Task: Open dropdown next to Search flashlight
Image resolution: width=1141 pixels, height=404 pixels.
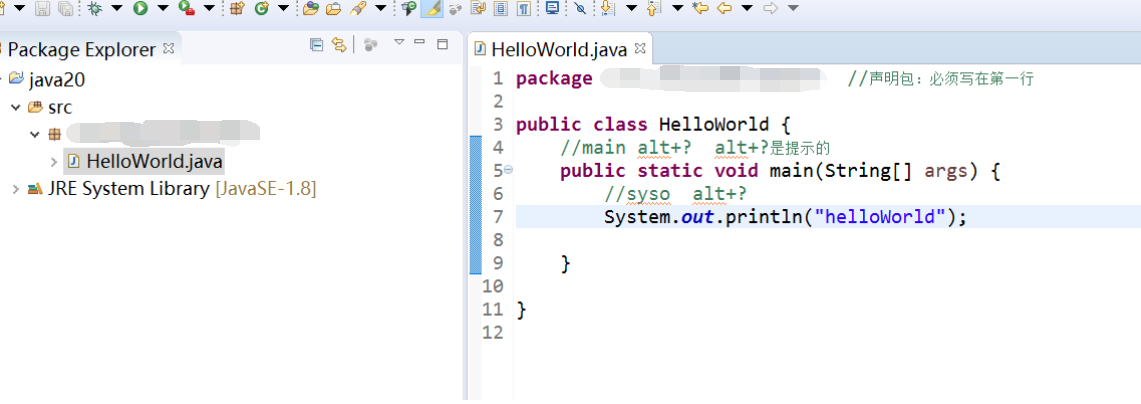Action: tap(380, 9)
